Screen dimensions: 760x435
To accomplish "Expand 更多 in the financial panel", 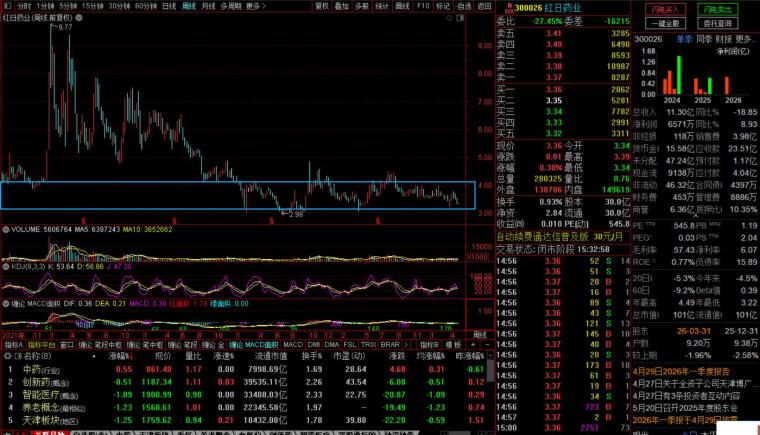I will pos(744,39).
